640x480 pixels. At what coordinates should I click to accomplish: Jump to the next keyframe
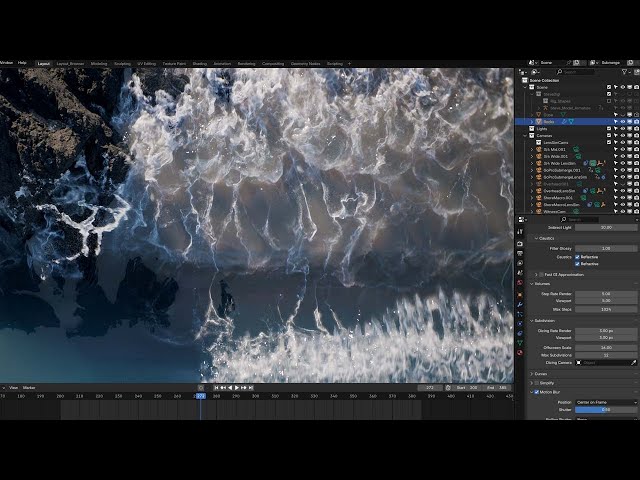pyautogui.click(x=244, y=387)
